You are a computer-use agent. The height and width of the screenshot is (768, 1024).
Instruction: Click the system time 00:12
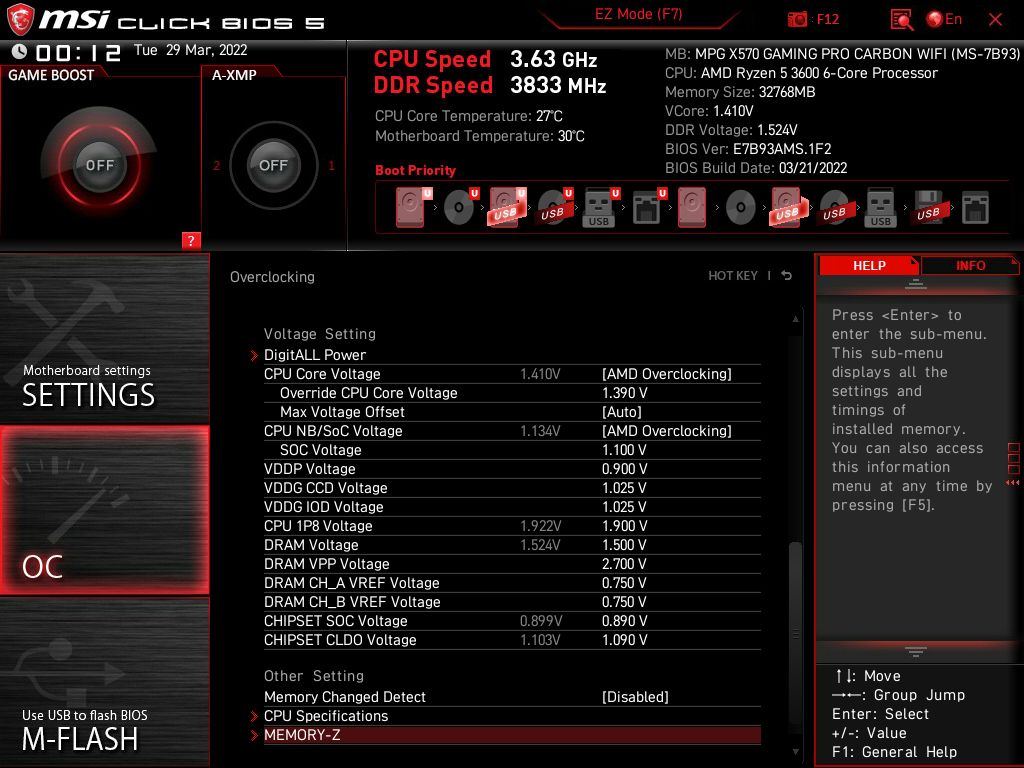[78, 52]
